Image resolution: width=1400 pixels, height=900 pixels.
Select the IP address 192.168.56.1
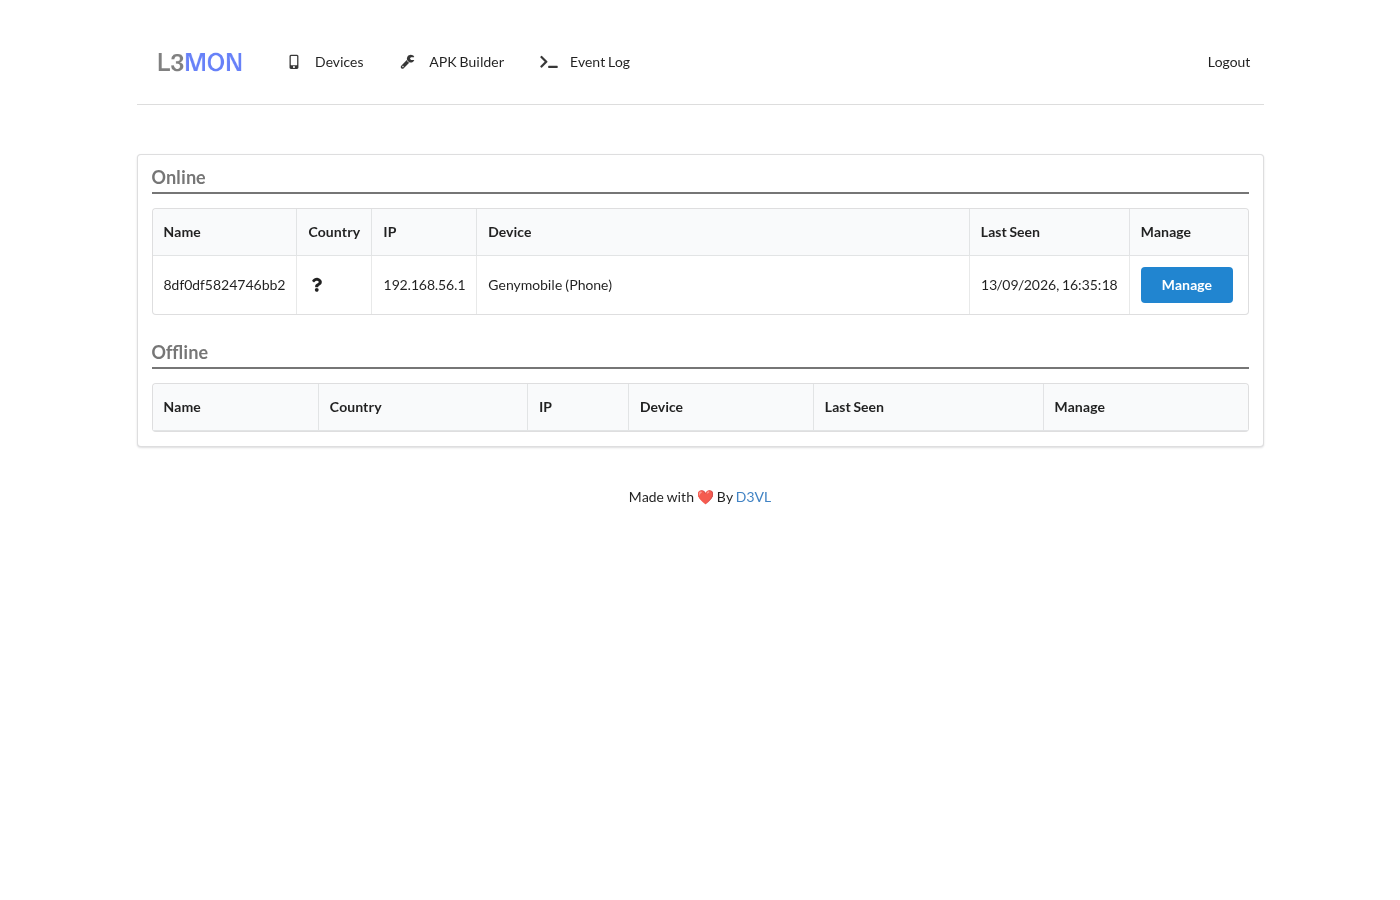click(424, 285)
